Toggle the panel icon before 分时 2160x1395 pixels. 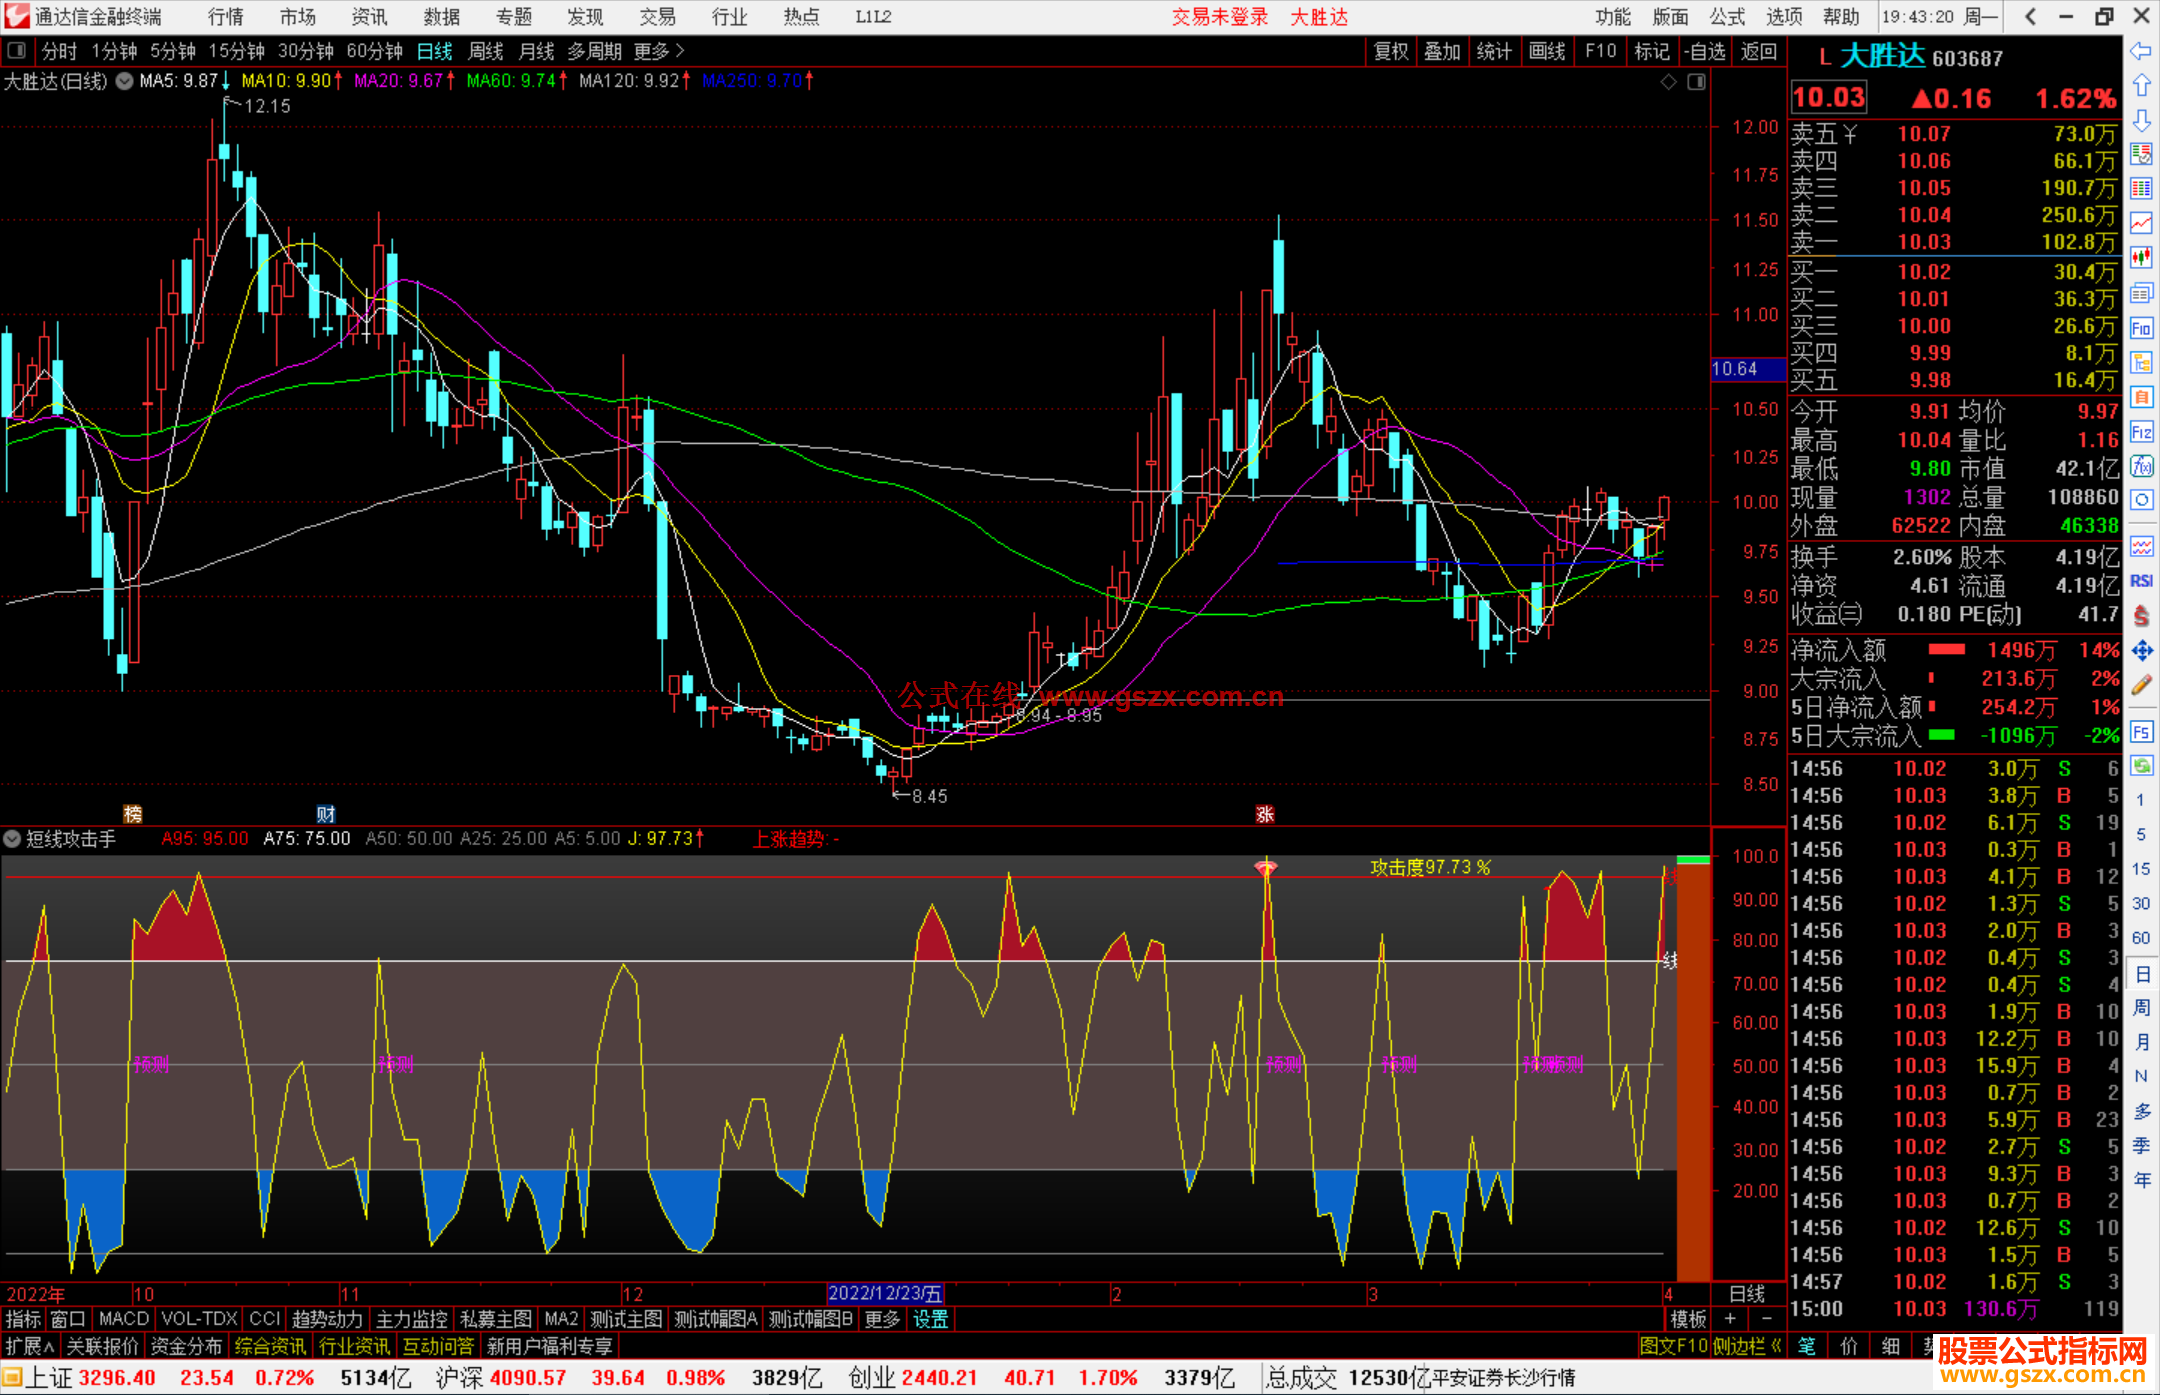[17, 51]
